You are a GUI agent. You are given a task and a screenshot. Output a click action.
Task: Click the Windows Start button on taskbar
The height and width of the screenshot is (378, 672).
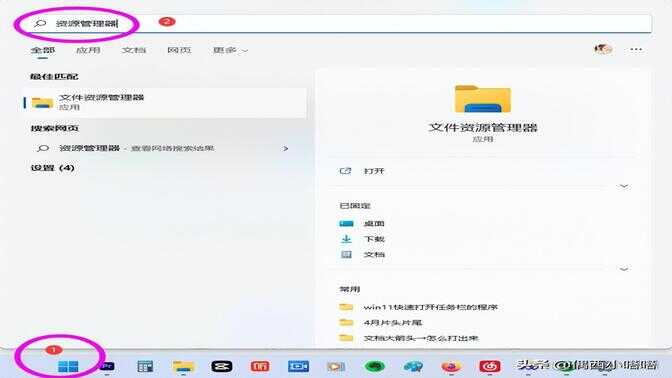pos(68,366)
